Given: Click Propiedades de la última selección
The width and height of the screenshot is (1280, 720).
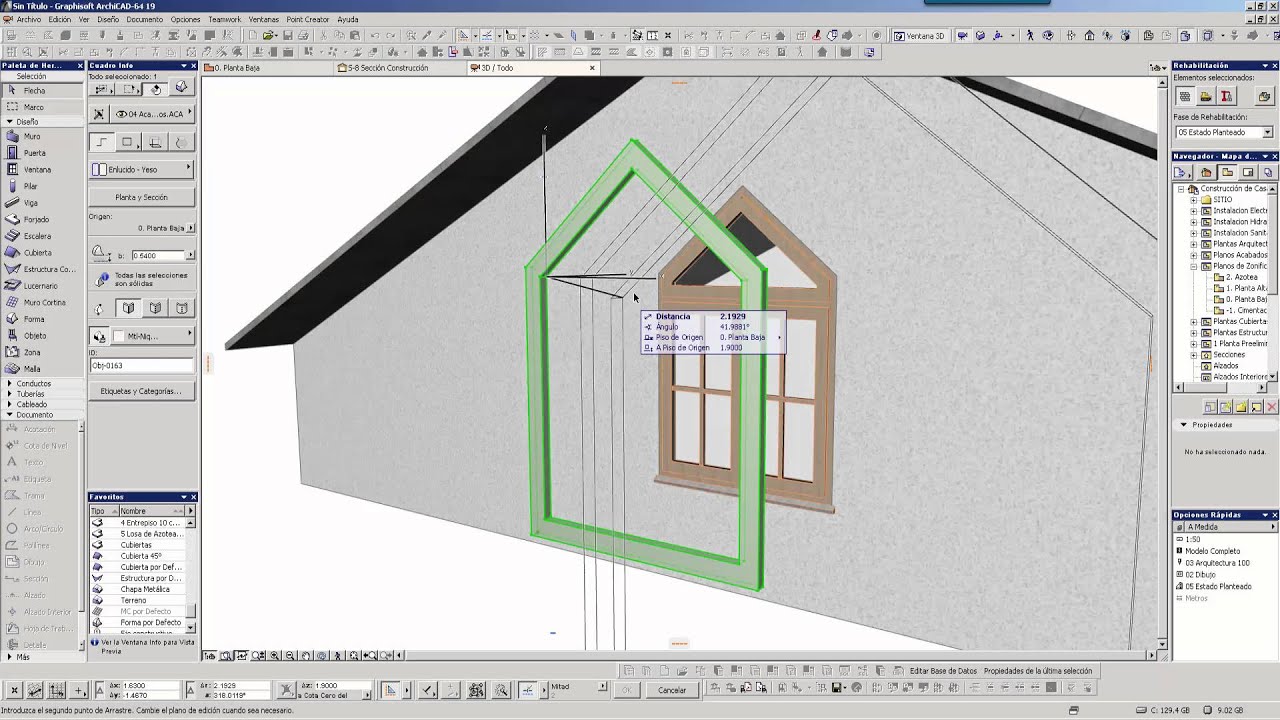Looking at the screenshot, I should coord(1038,671).
